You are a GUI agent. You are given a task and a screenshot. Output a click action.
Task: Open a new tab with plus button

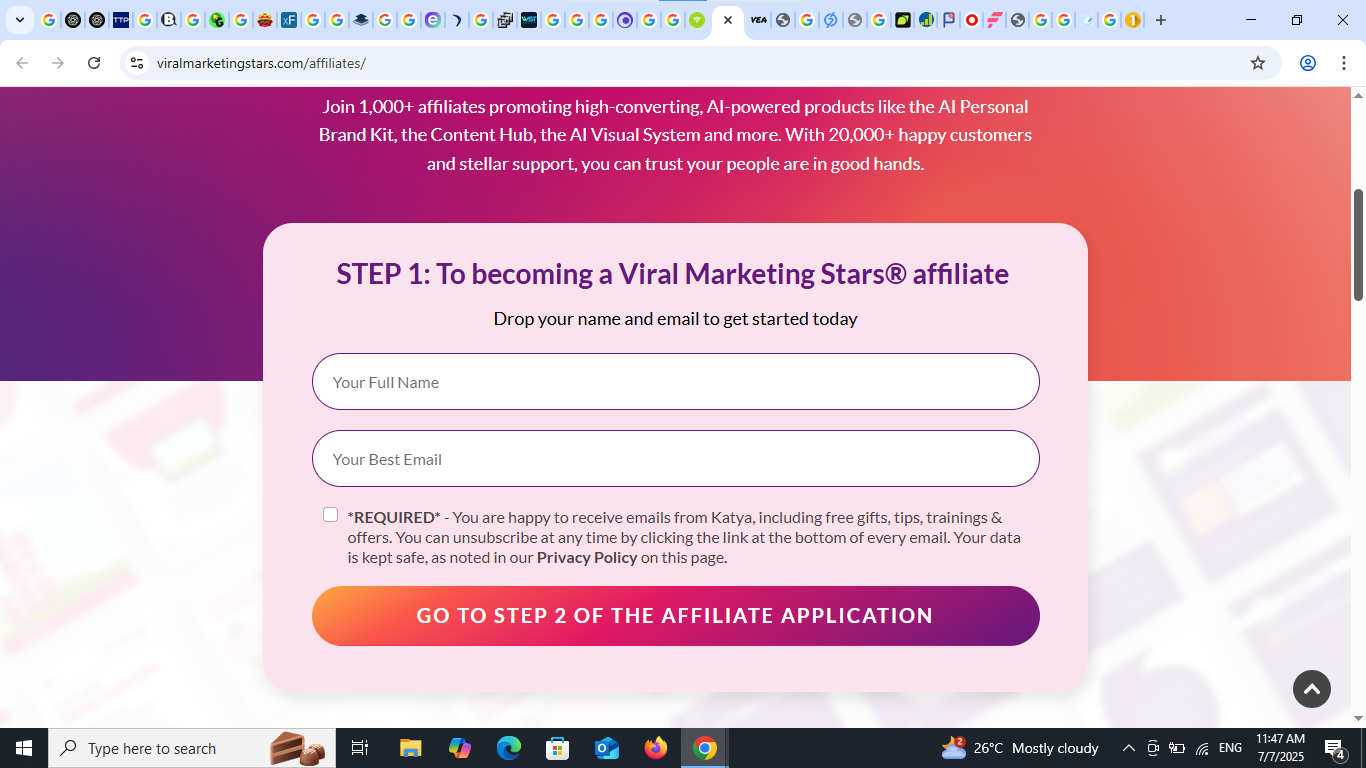tap(1161, 20)
